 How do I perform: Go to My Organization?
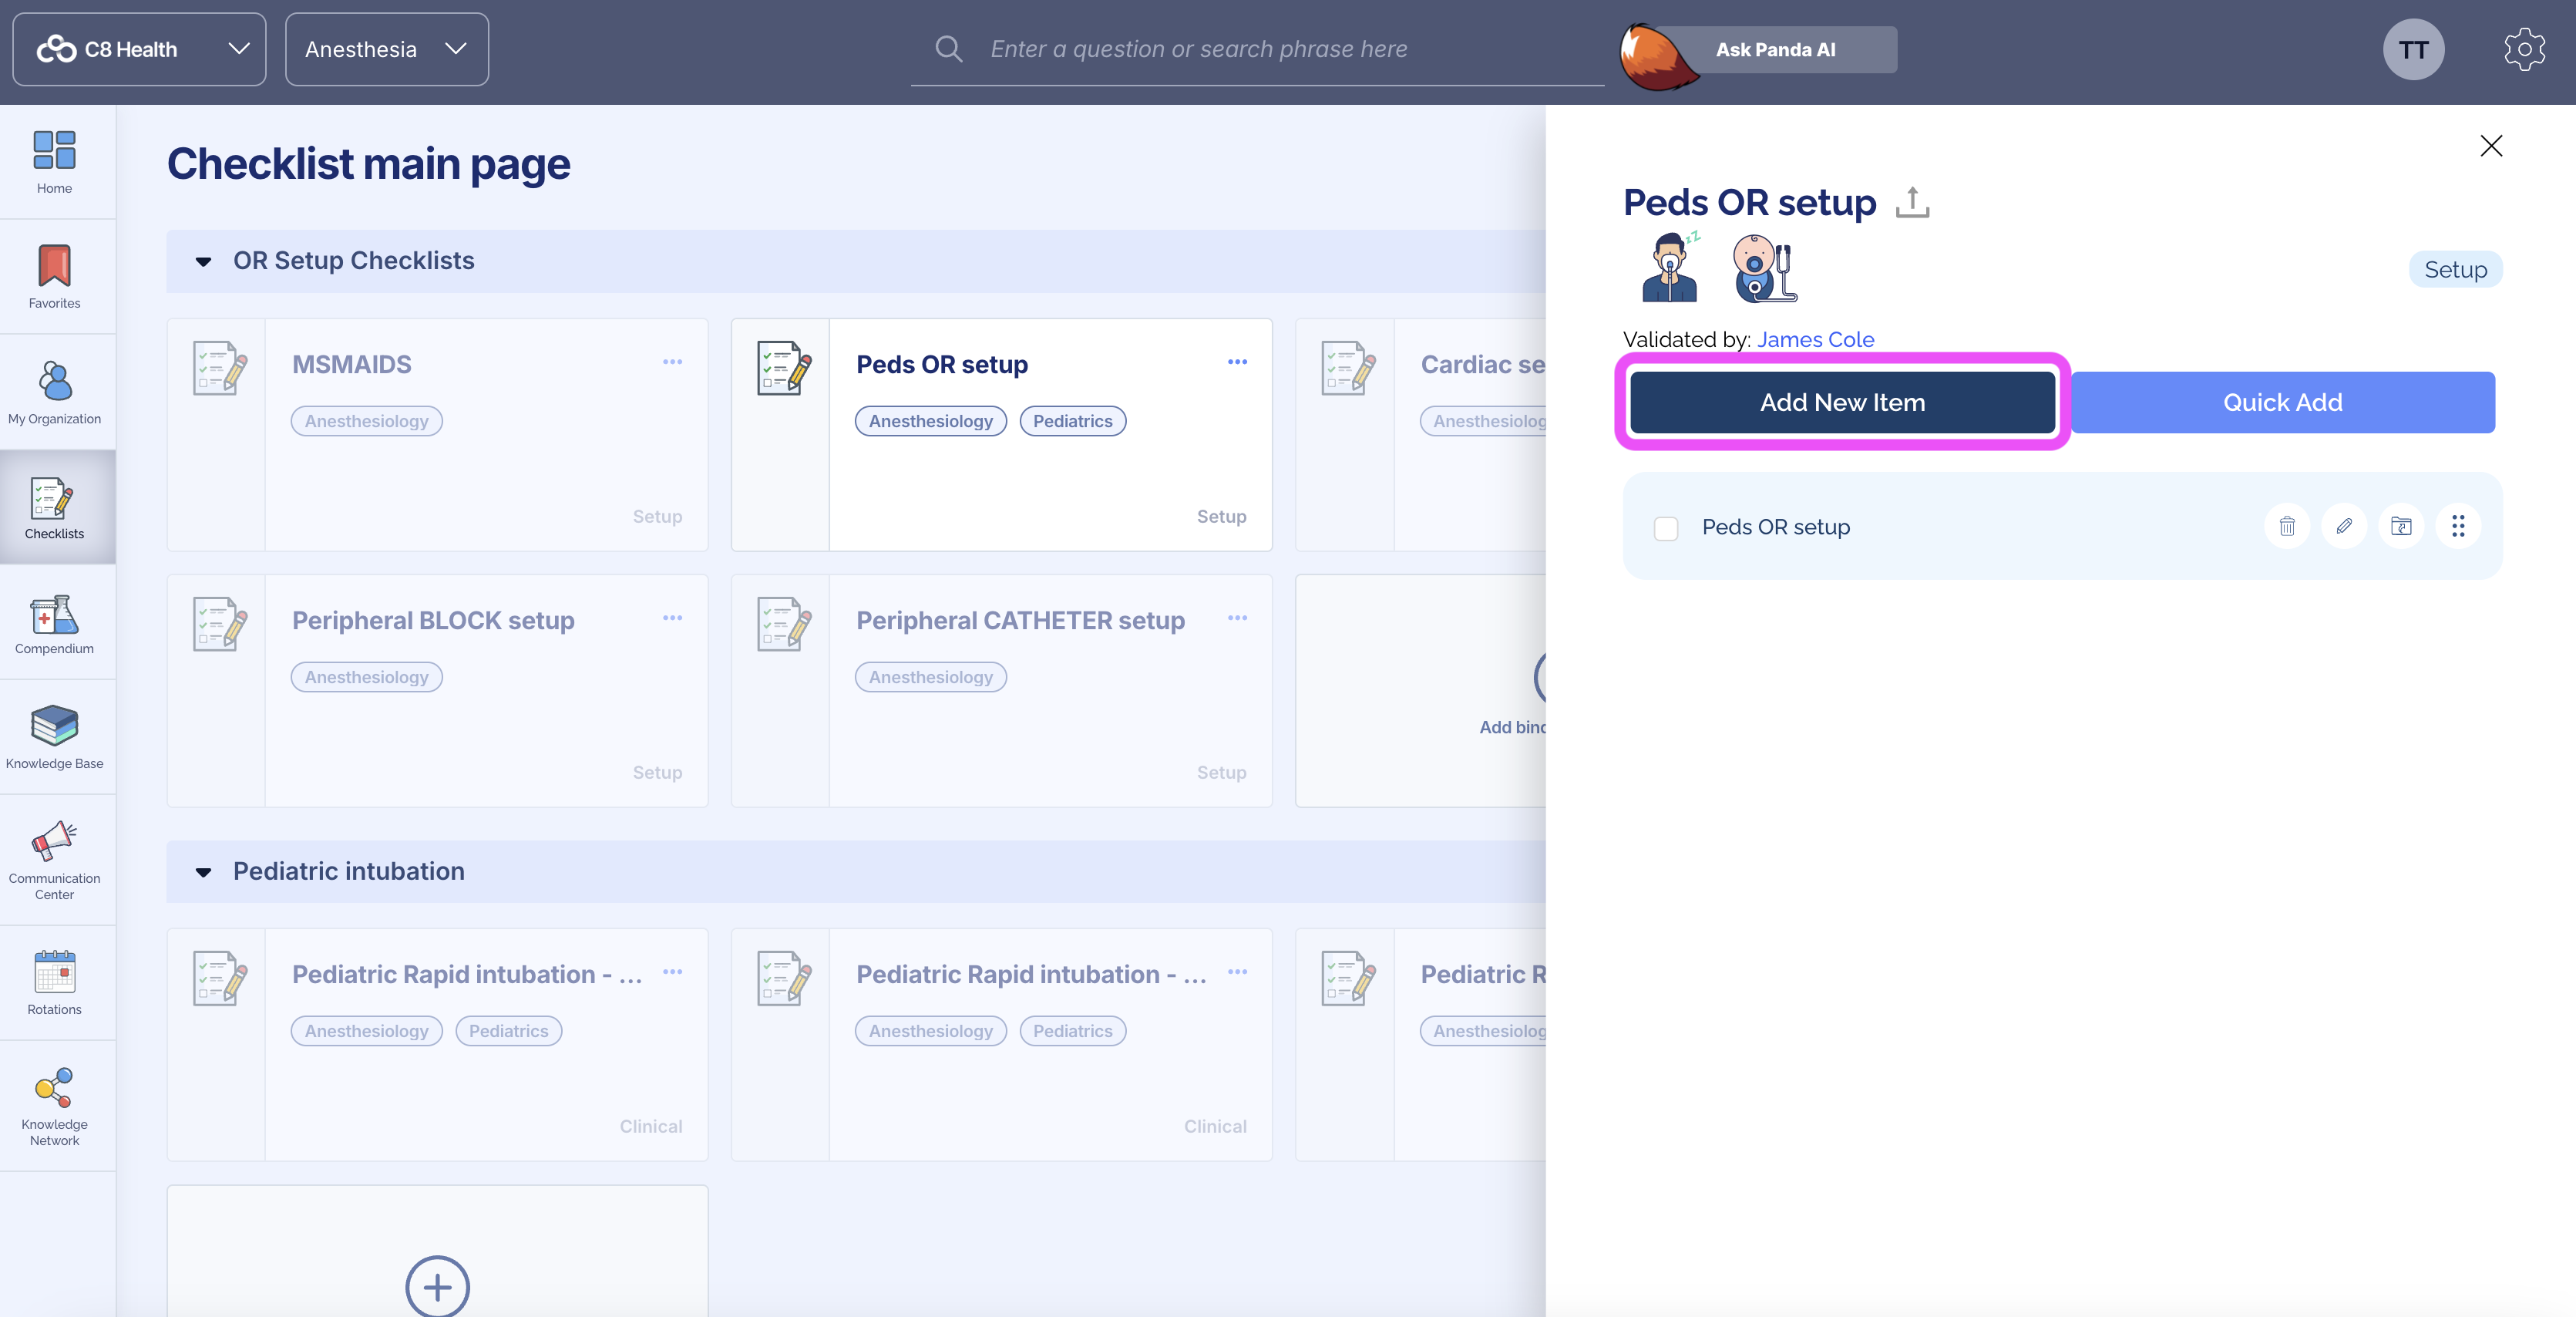[x=54, y=391]
